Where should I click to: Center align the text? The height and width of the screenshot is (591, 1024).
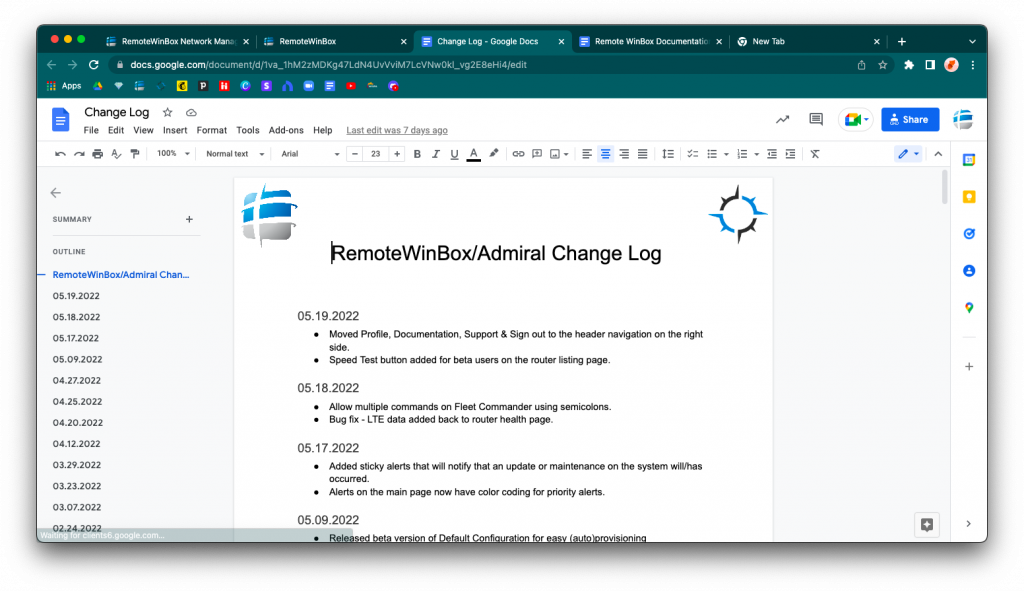pos(605,154)
